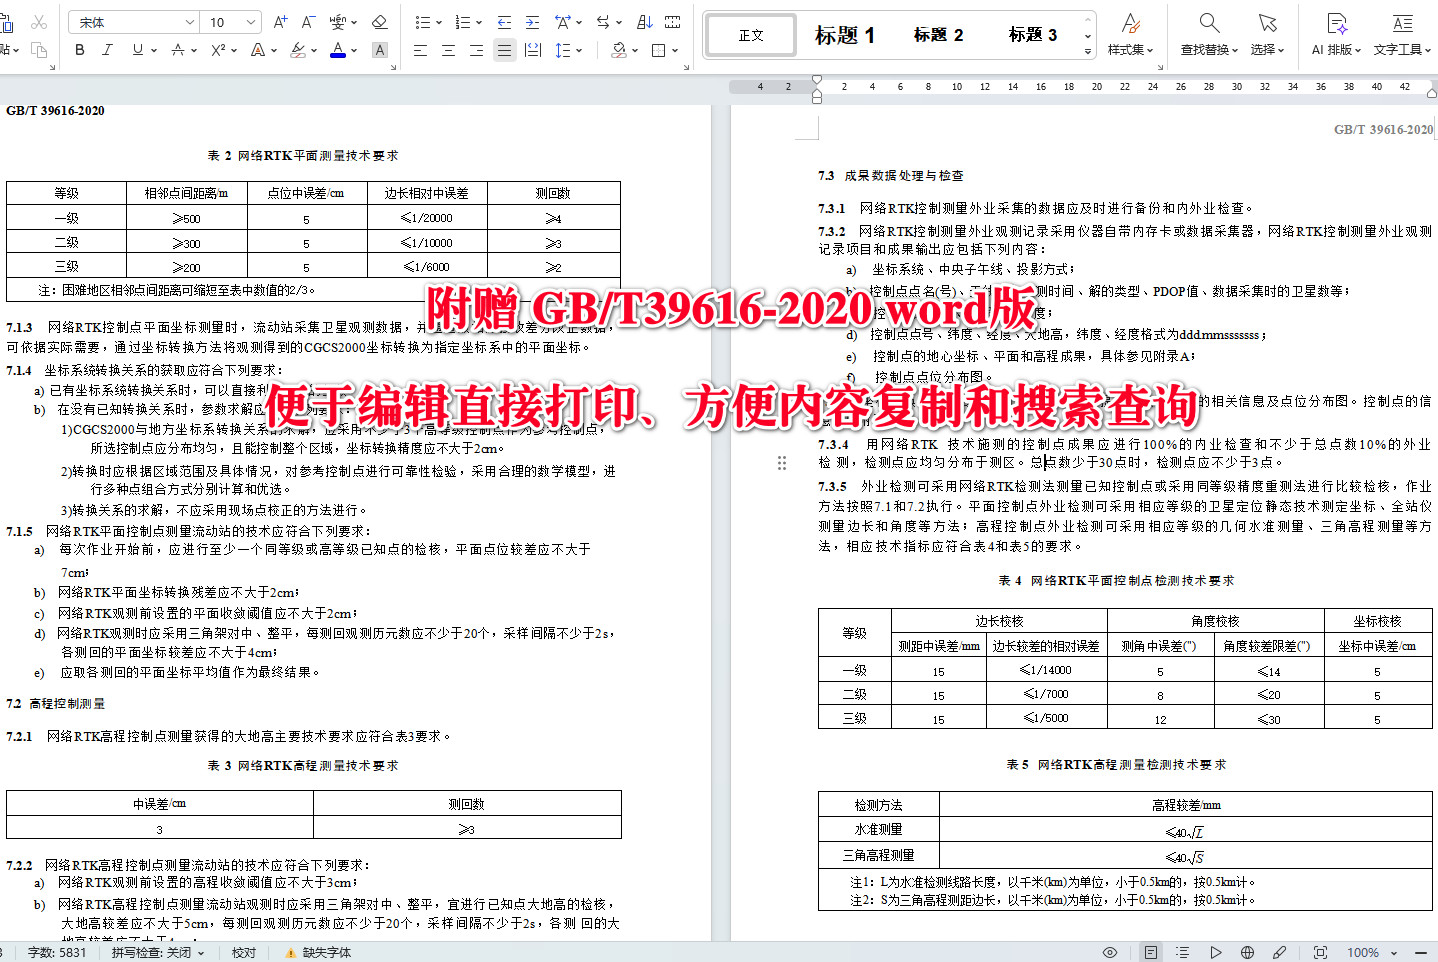Click 缺失字体 missing fonts warning
The image size is (1438, 962).
coord(318,952)
